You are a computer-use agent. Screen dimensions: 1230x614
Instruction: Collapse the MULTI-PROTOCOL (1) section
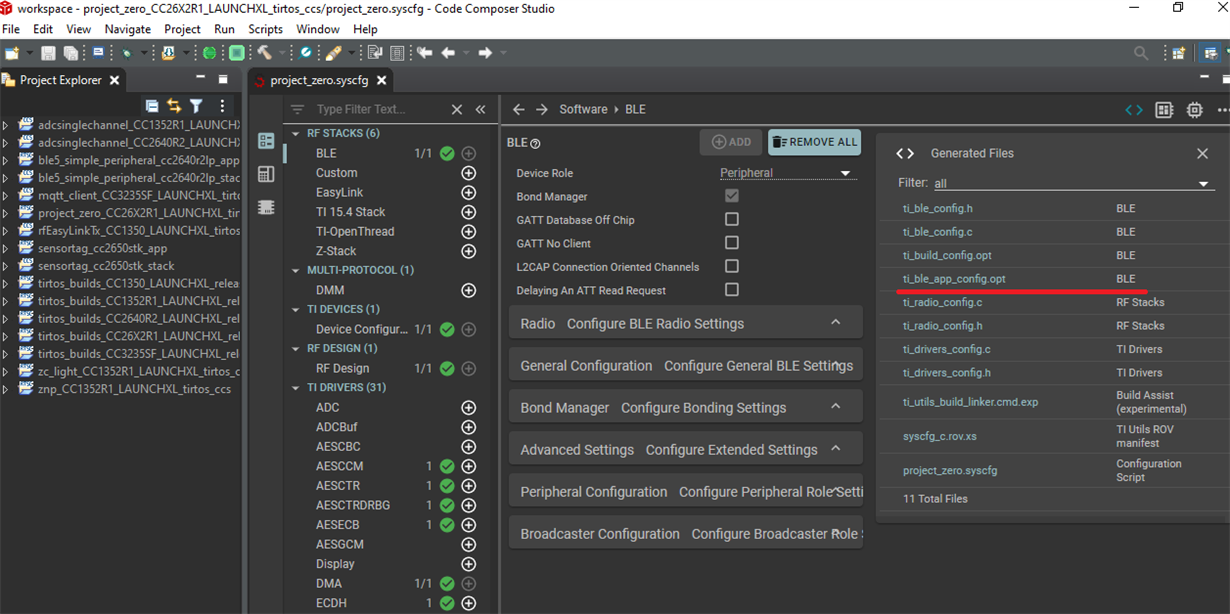[297, 270]
